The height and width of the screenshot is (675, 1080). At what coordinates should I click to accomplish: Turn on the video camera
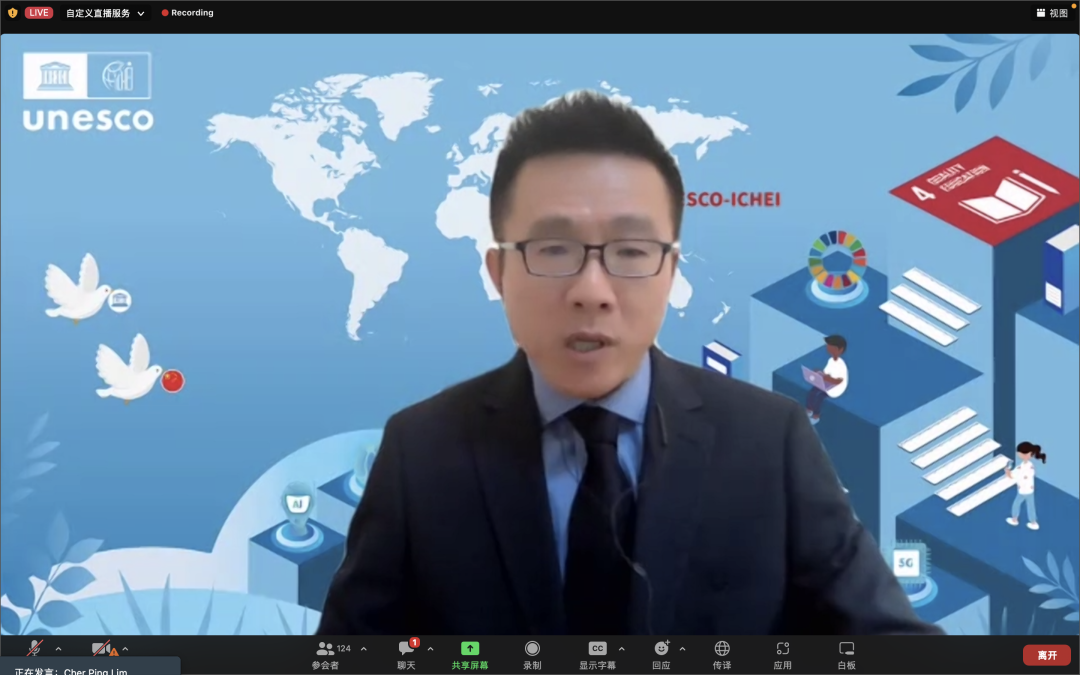tap(101, 649)
